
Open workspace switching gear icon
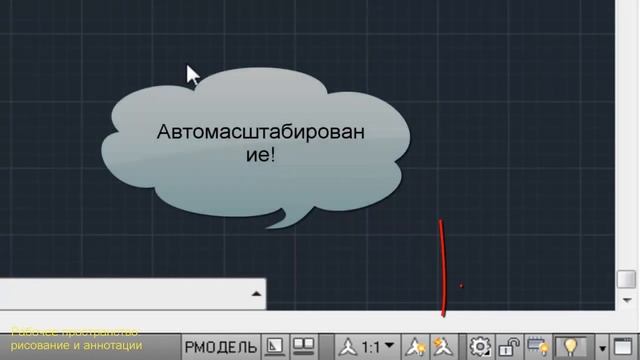pyautogui.click(x=480, y=347)
